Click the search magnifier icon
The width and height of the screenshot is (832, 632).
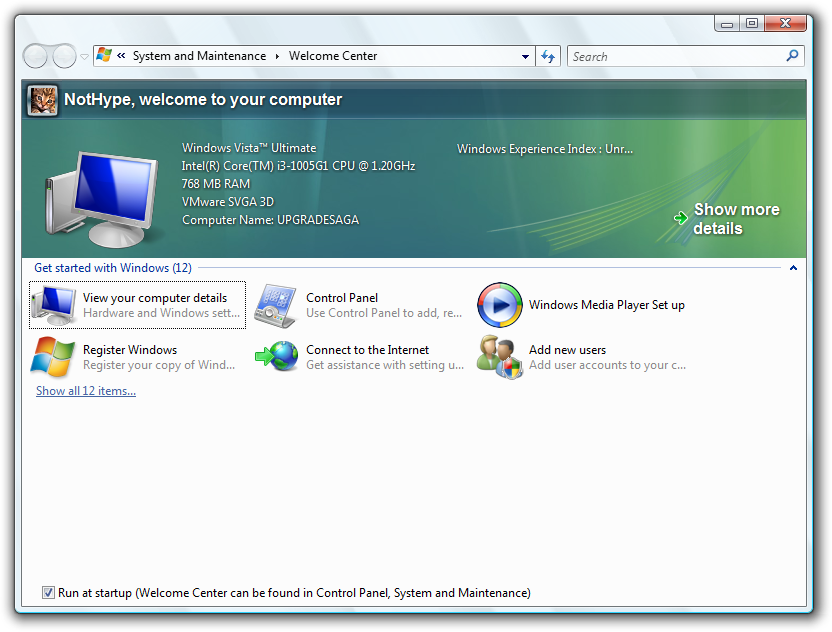tap(793, 57)
